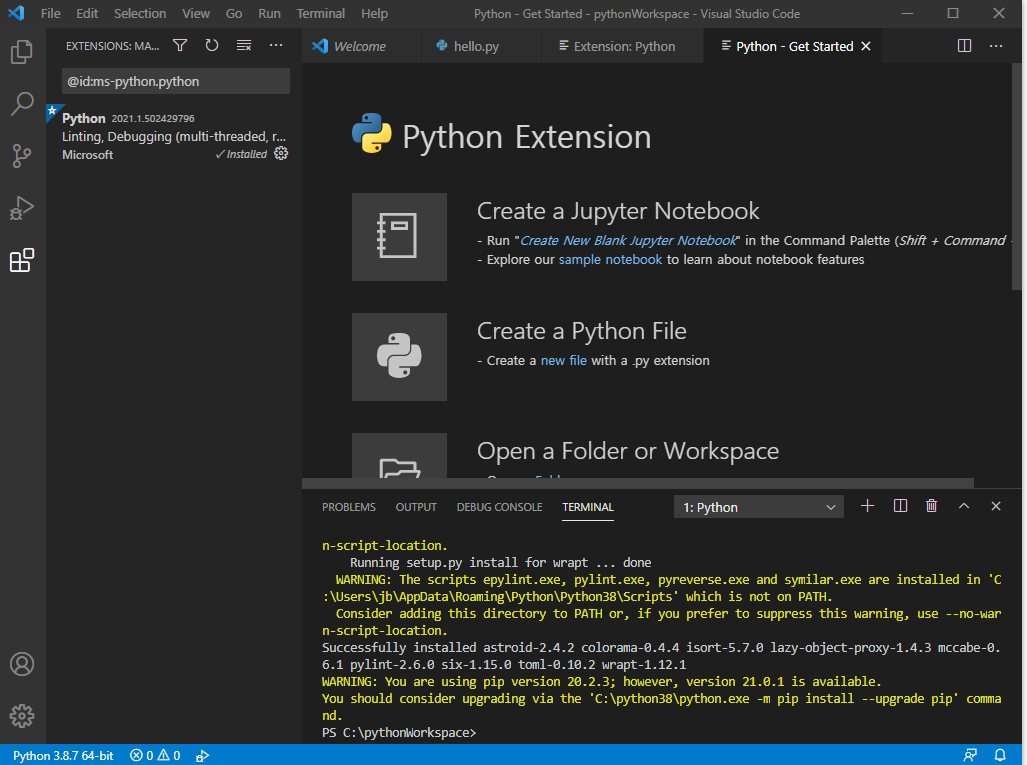The height and width of the screenshot is (765, 1027).
Task: Open the Edit menu
Action: pyautogui.click(x=86, y=13)
